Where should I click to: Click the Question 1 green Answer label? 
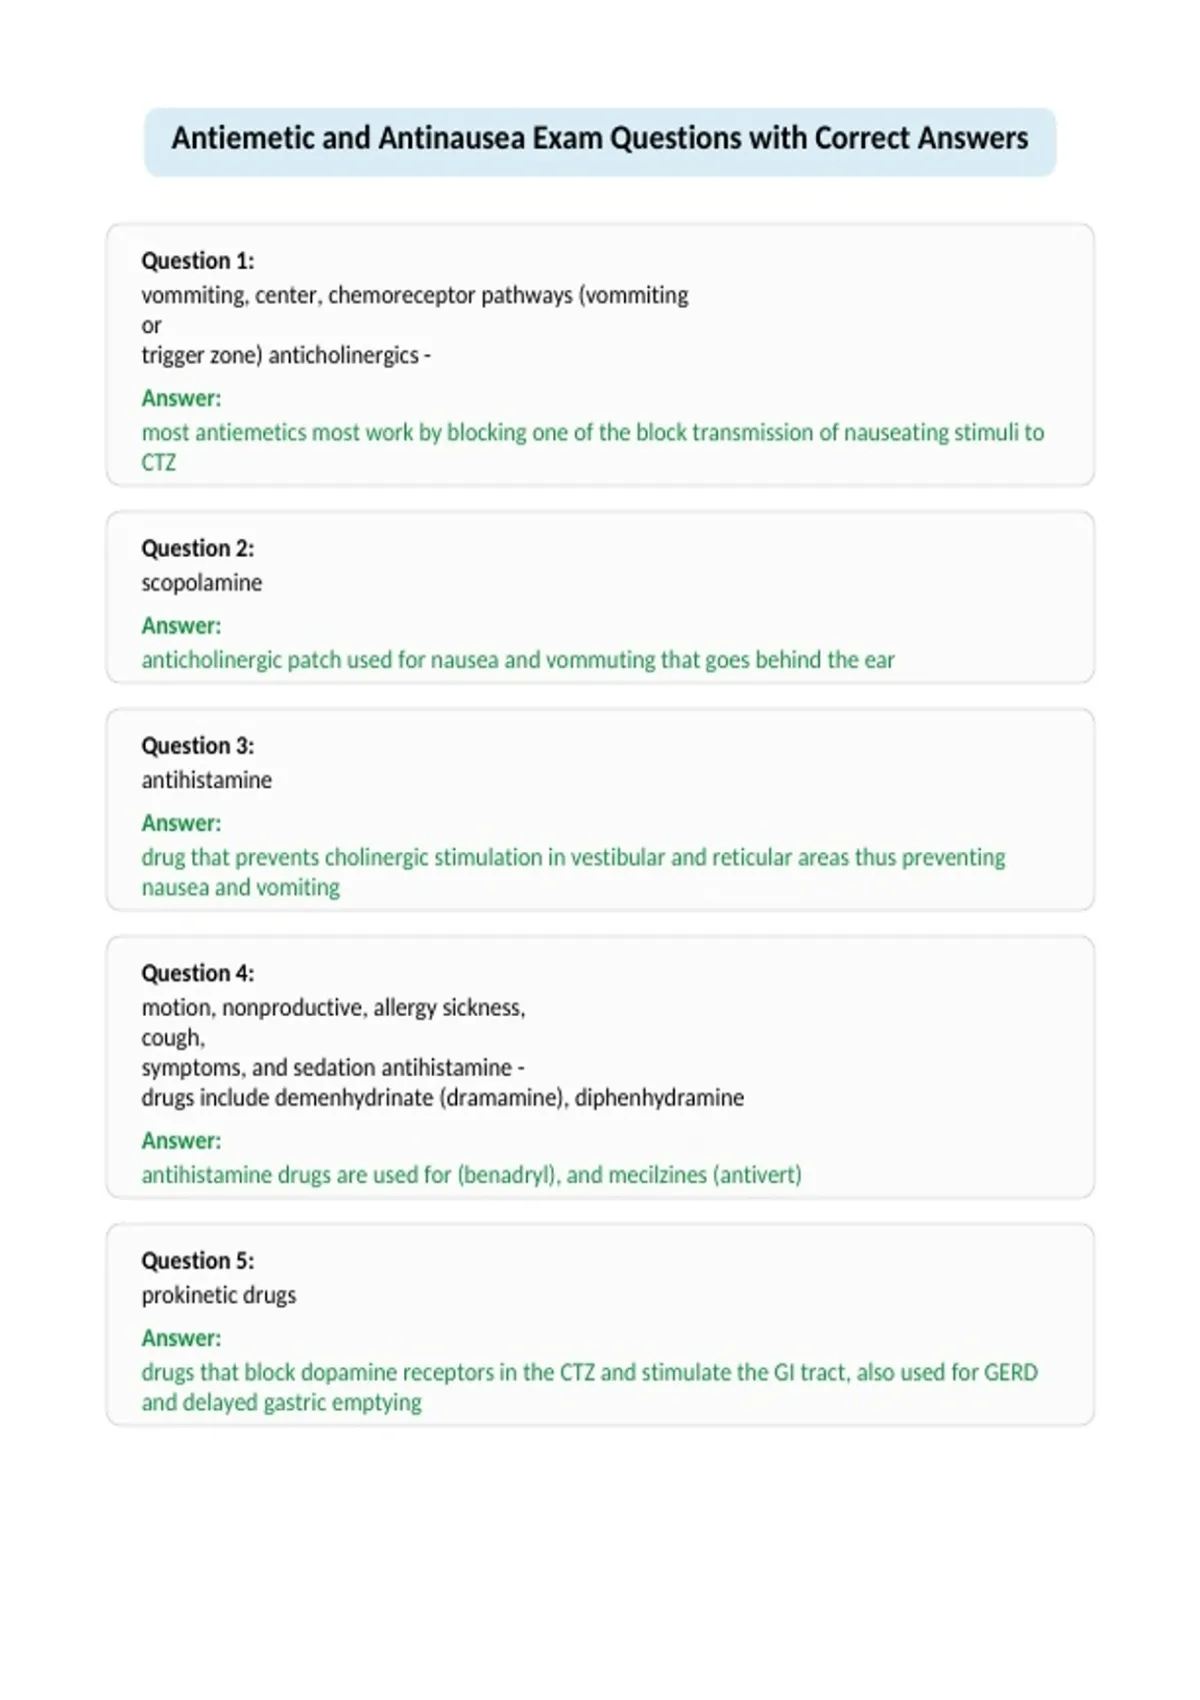181,398
